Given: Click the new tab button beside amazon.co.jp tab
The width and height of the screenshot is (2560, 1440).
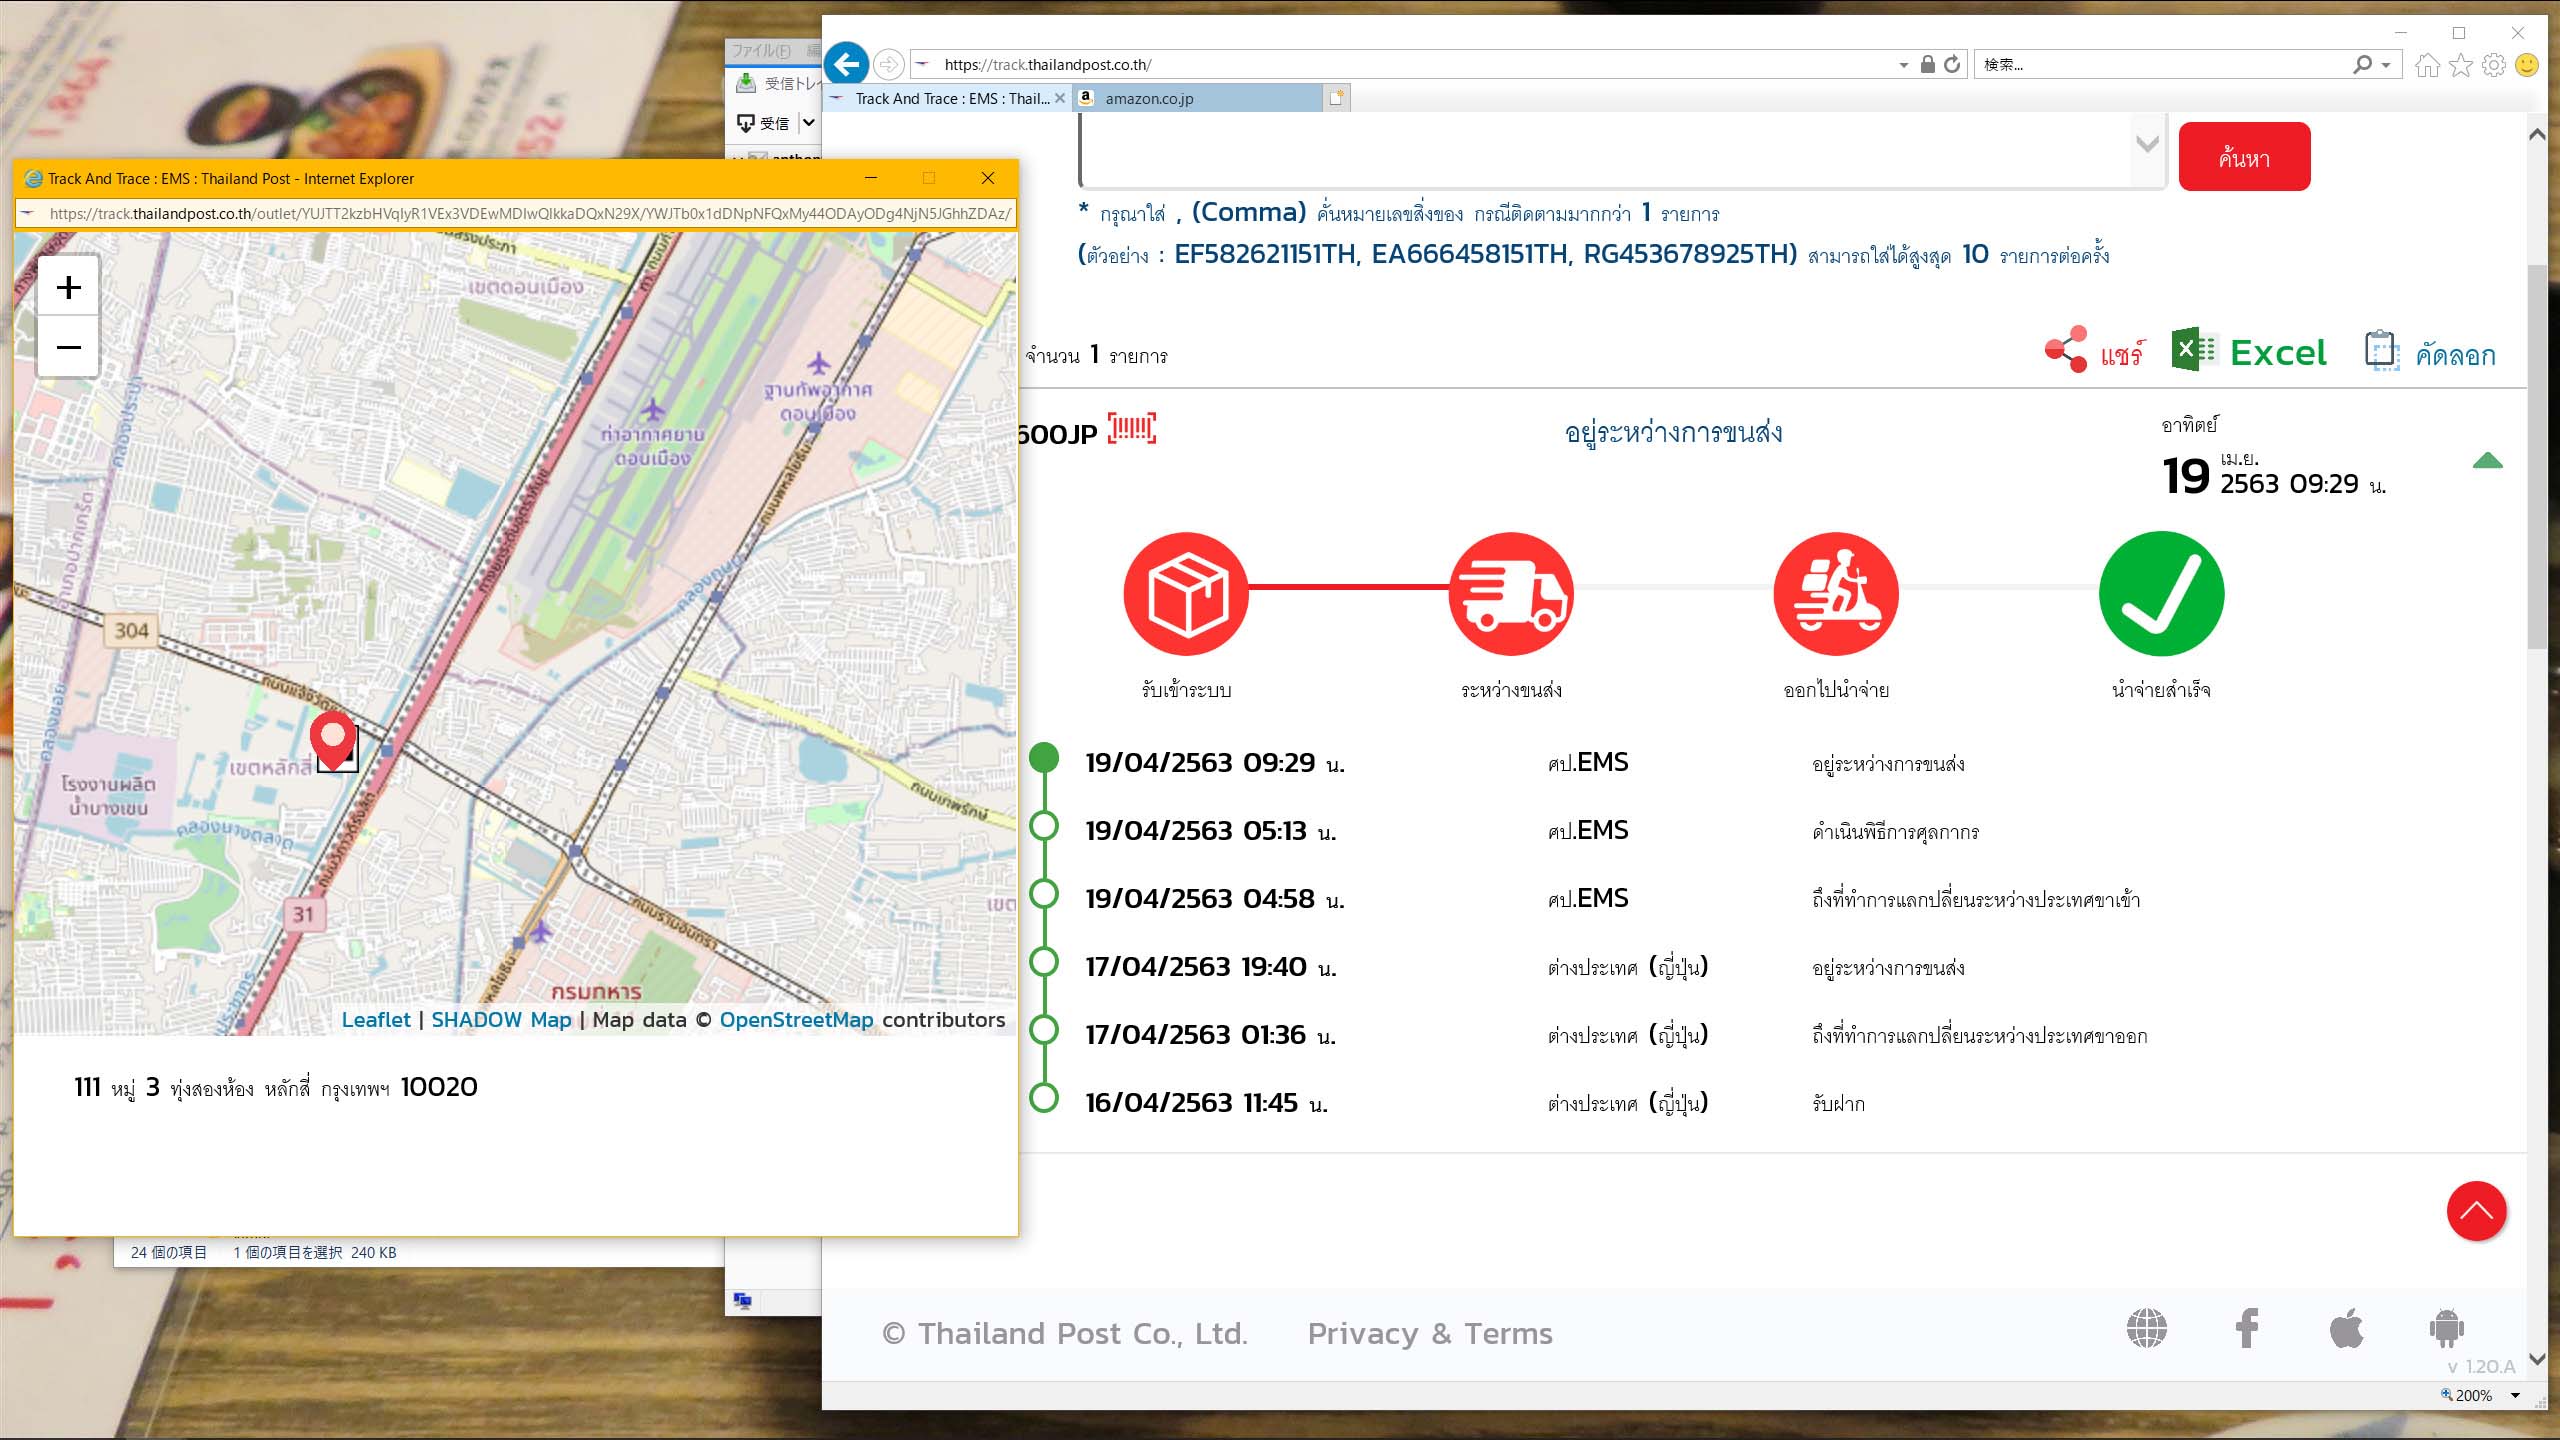Looking at the screenshot, I should click(x=1336, y=98).
